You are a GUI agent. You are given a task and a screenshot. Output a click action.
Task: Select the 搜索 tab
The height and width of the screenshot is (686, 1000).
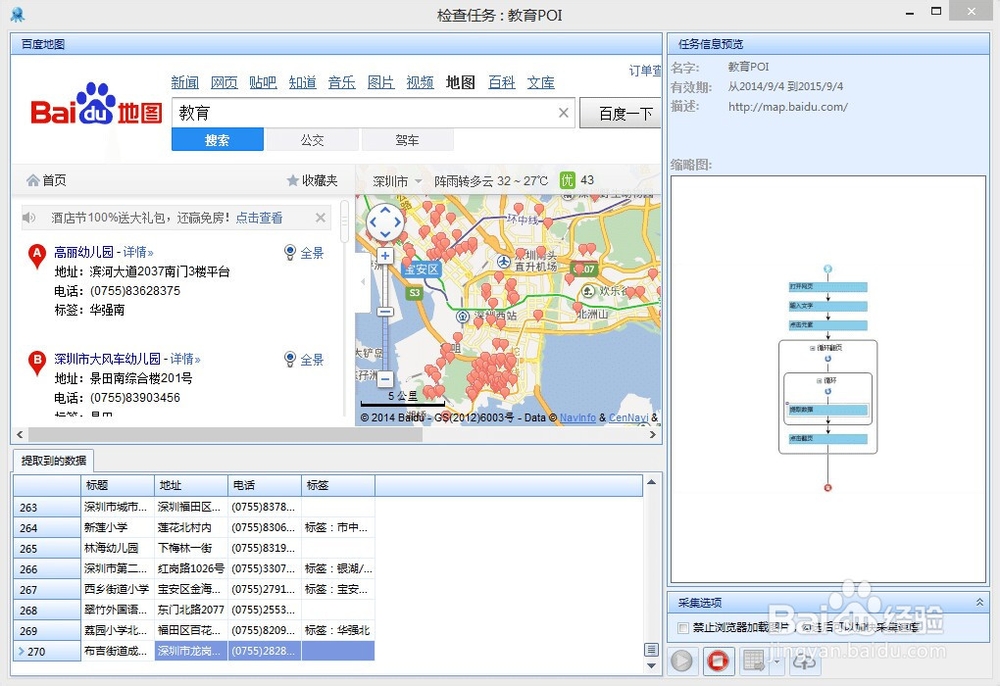pos(217,140)
